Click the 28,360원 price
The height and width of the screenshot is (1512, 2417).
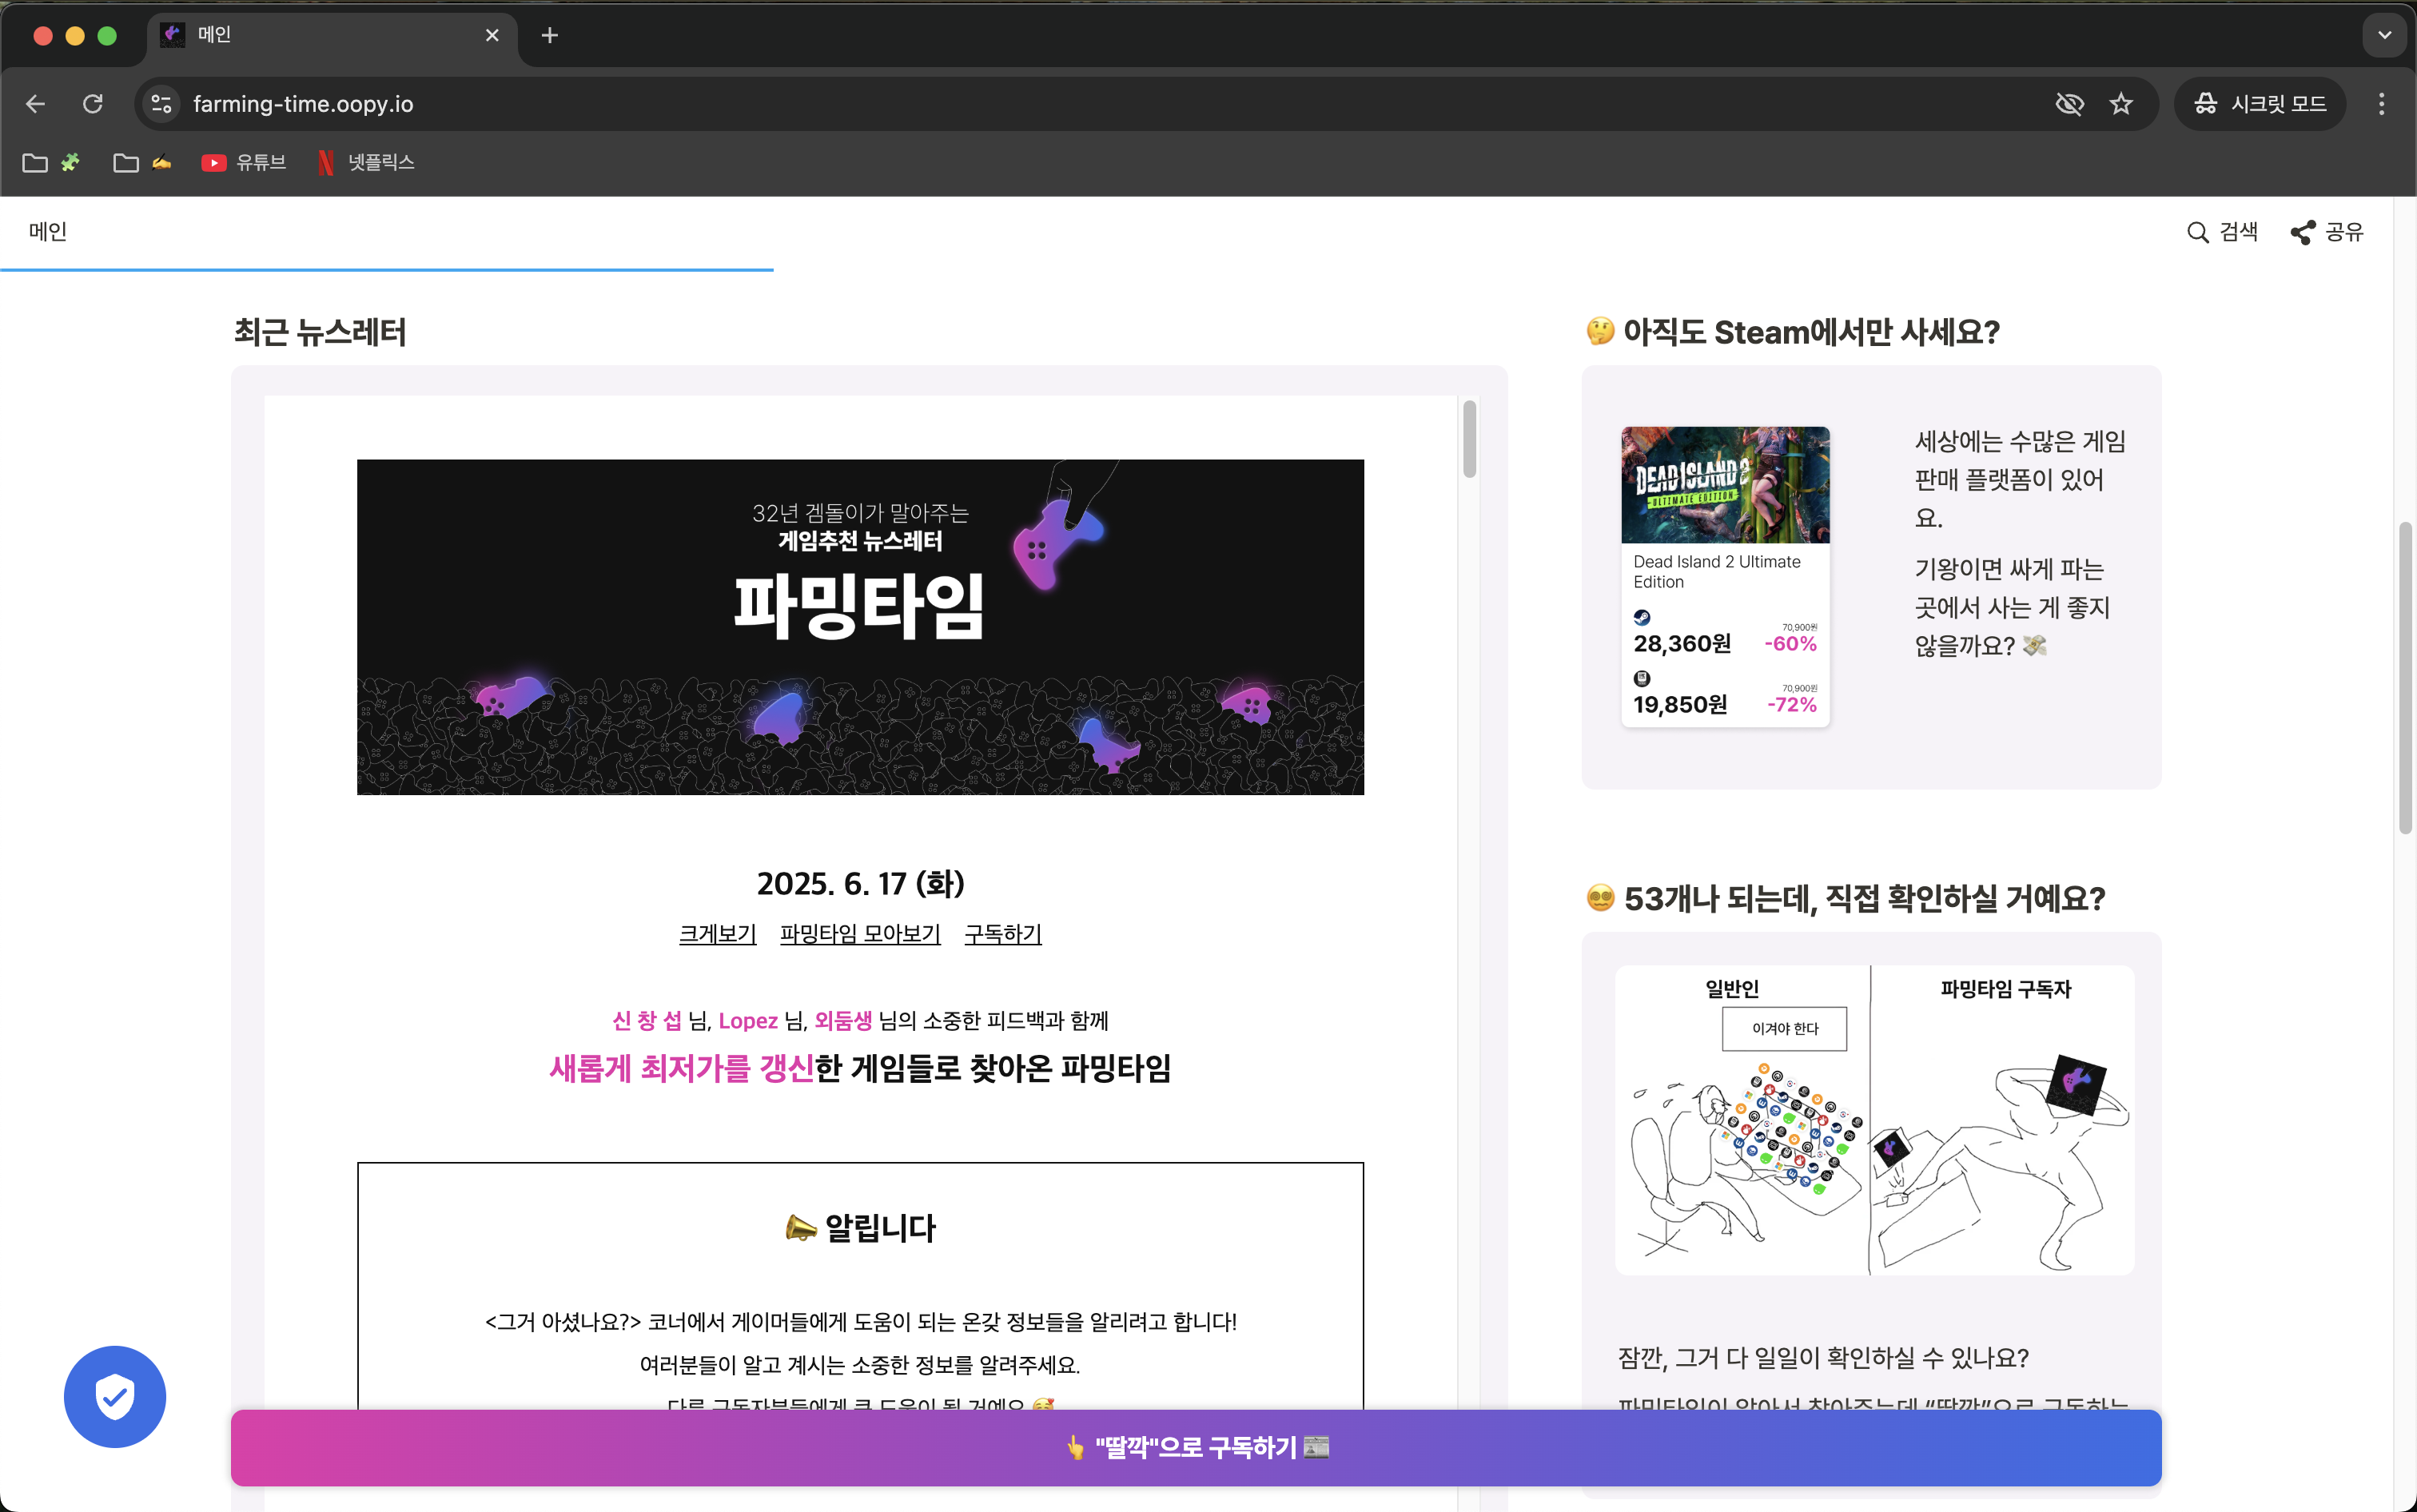coord(1682,643)
